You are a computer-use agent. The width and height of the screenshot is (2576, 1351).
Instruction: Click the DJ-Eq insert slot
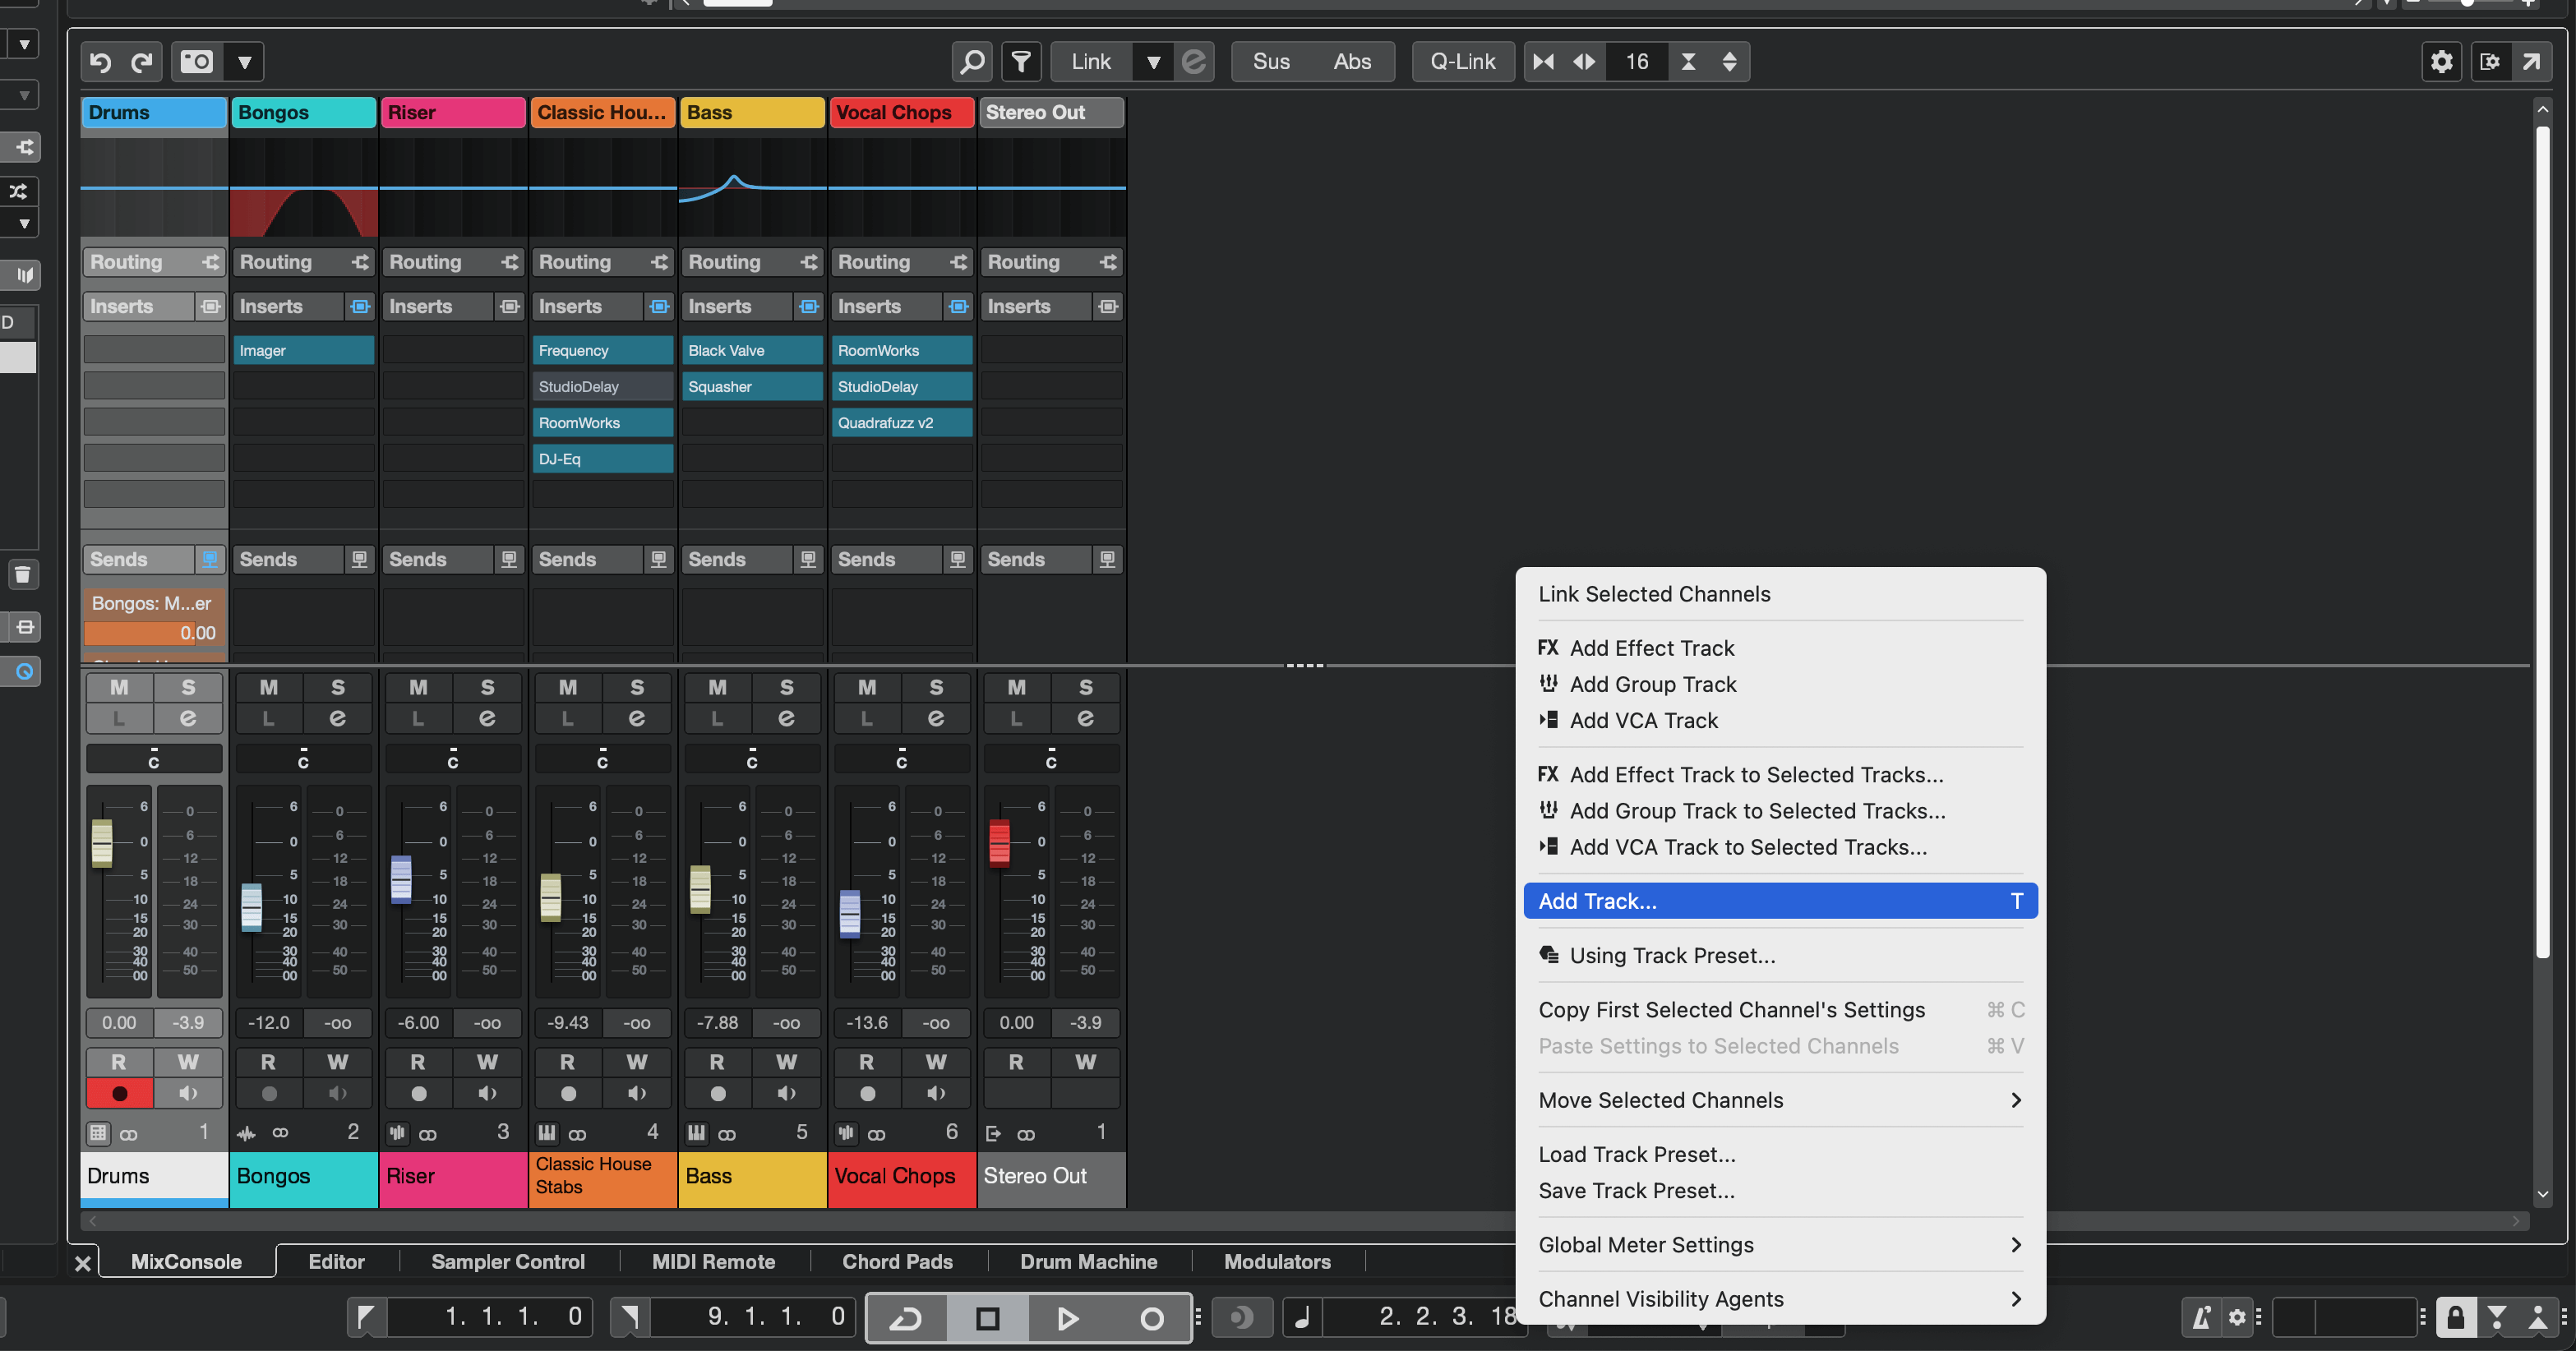[x=603, y=459]
